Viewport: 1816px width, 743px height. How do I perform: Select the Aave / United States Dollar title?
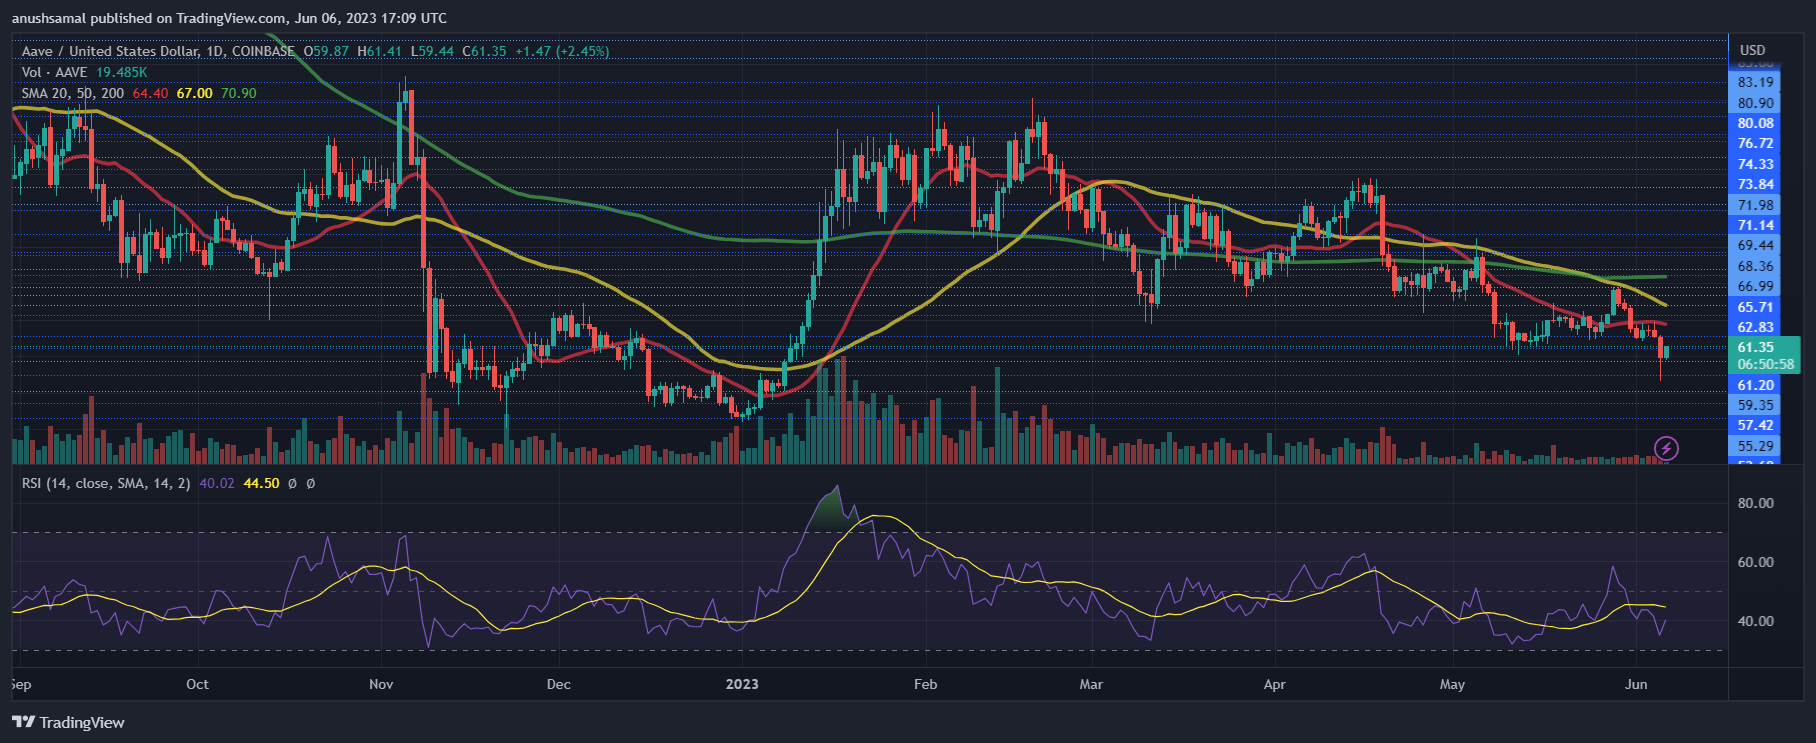click(110, 51)
